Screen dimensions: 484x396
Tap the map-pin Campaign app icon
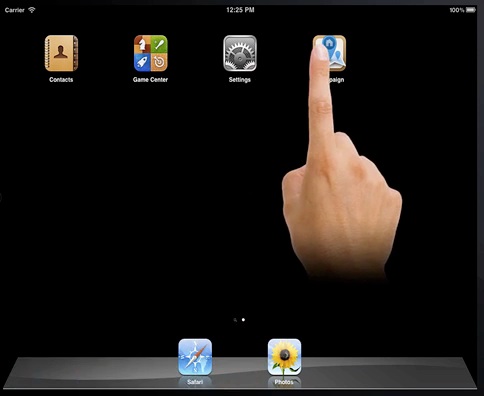point(329,53)
